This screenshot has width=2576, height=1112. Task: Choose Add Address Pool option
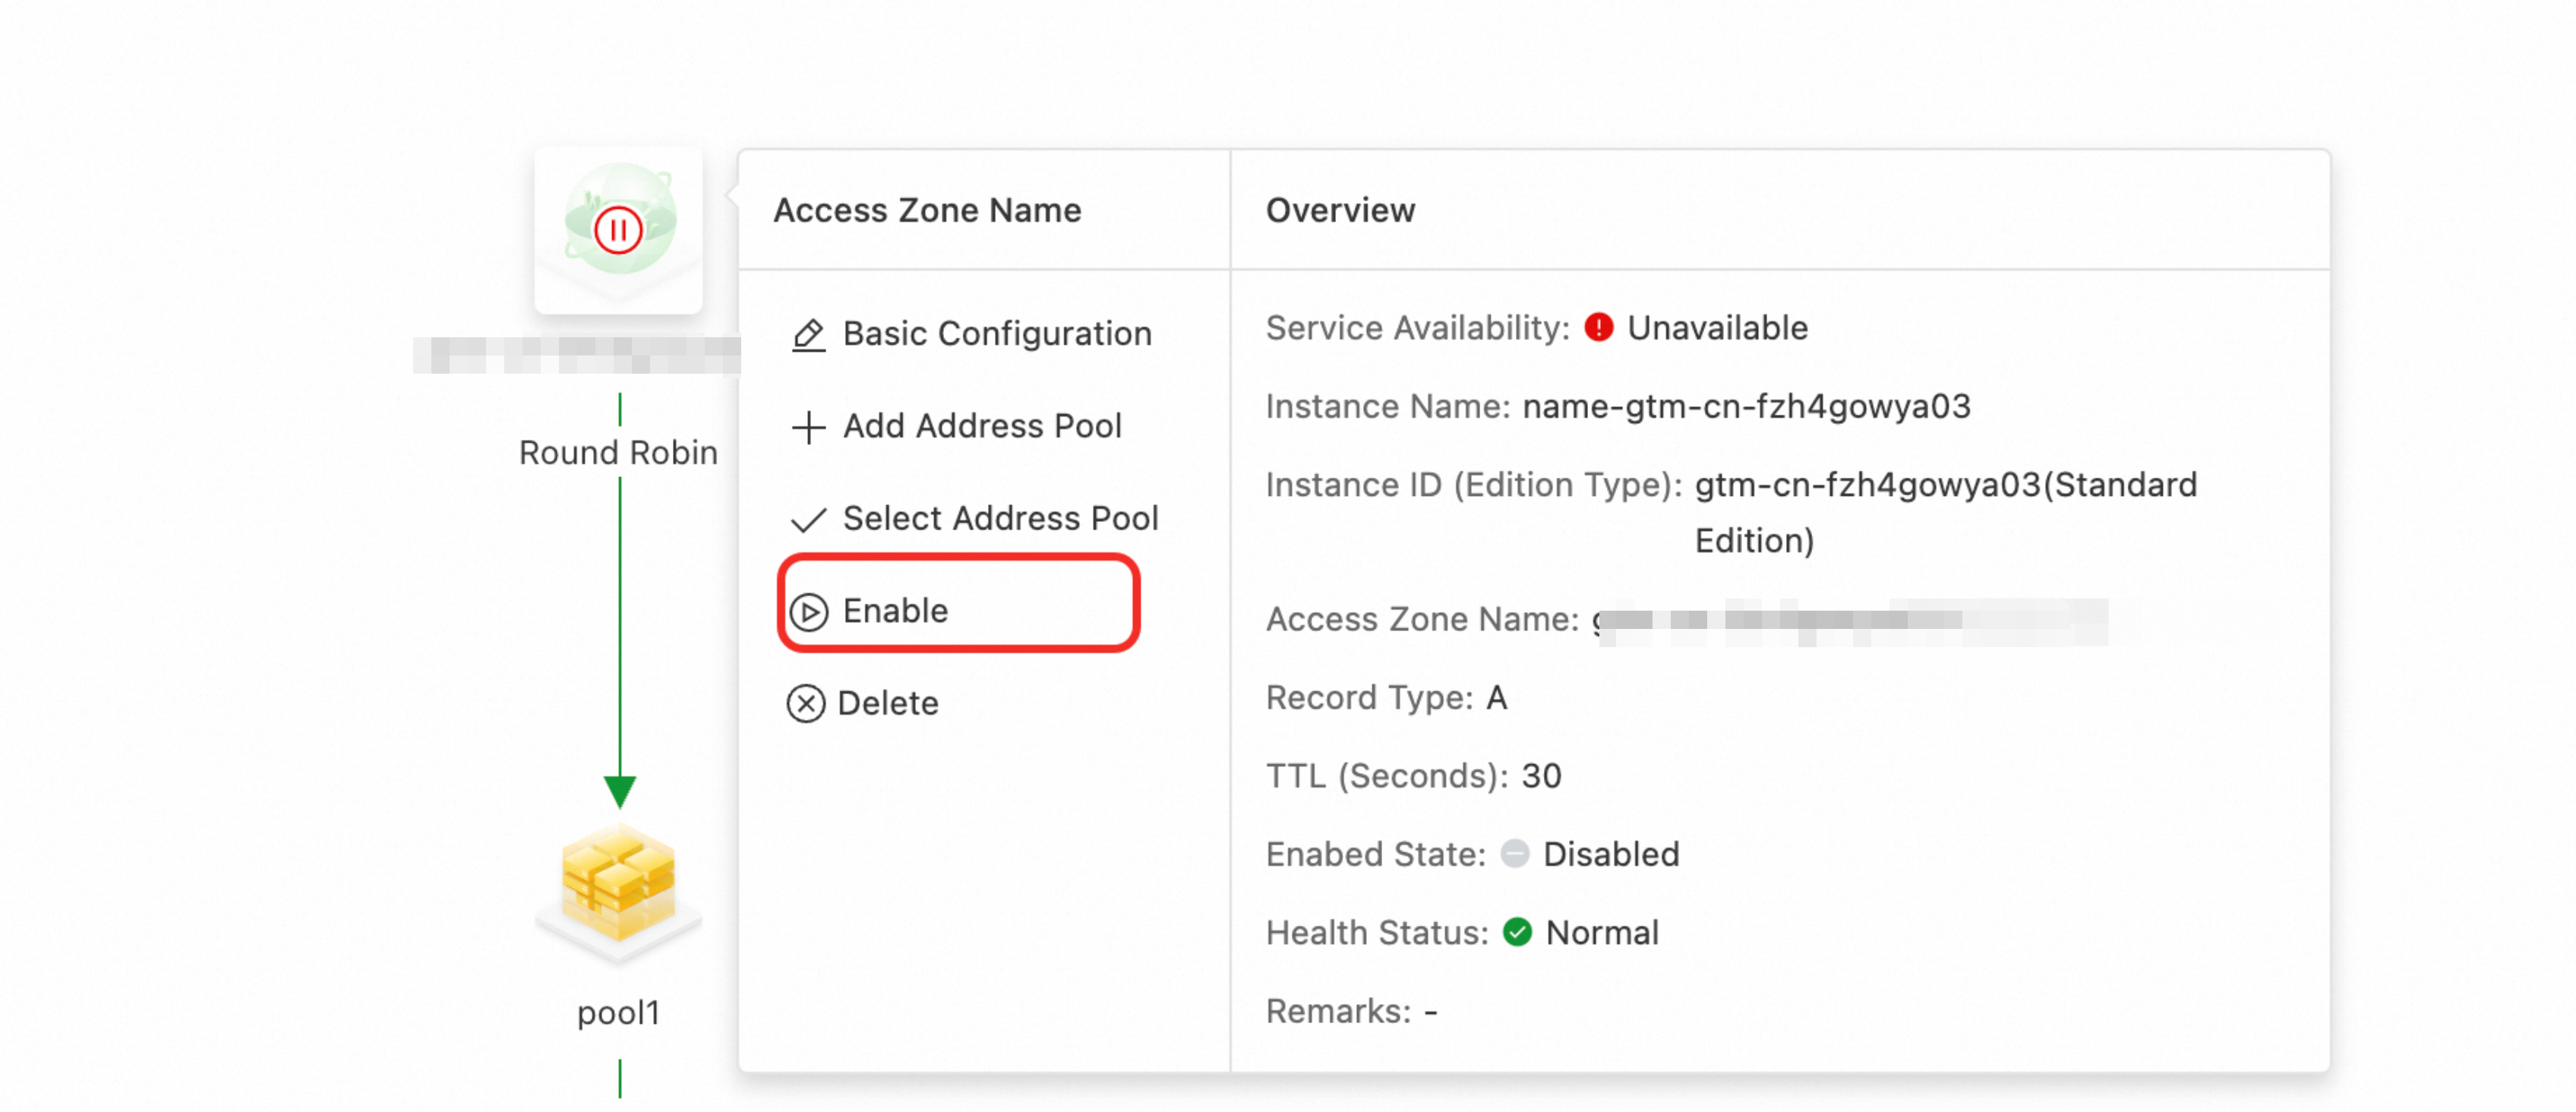981,426
